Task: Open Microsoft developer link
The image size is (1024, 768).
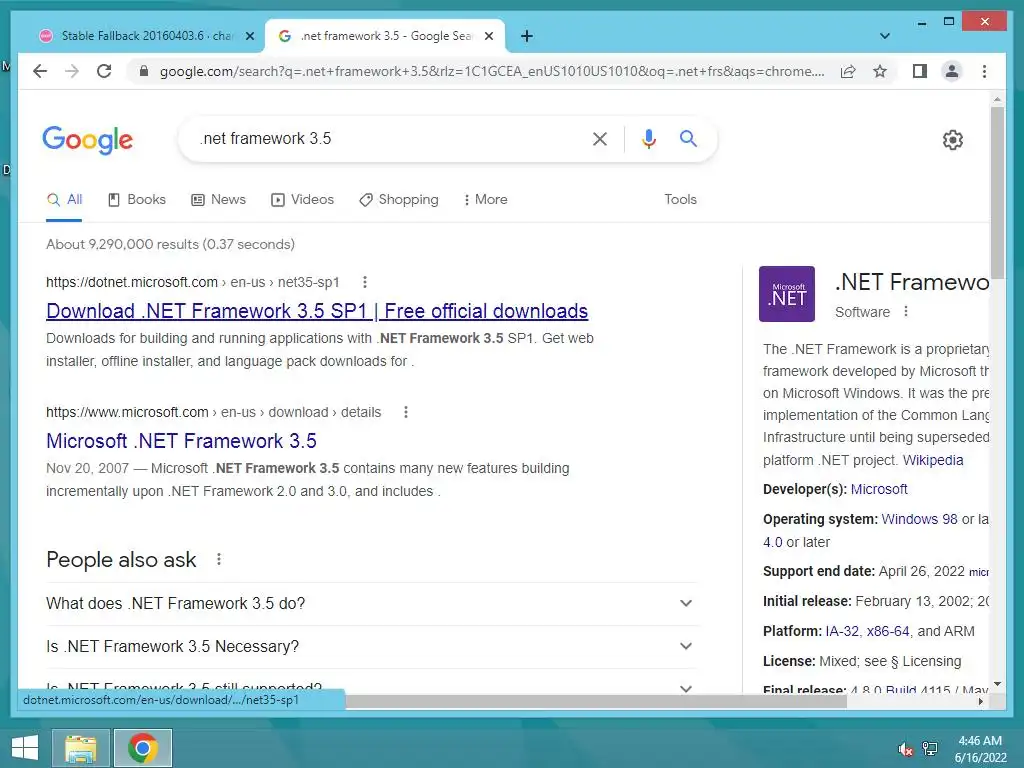Action: pos(879,489)
